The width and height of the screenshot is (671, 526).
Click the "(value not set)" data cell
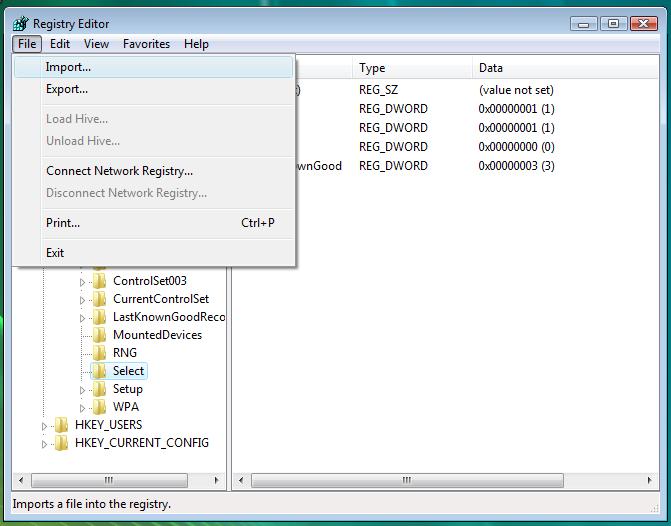coord(516,89)
